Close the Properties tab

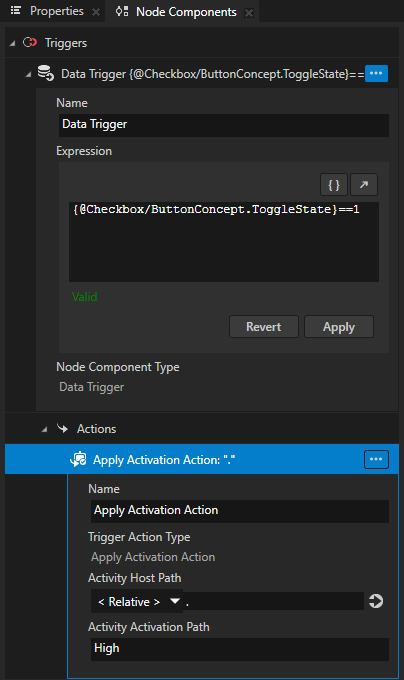(96, 12)
